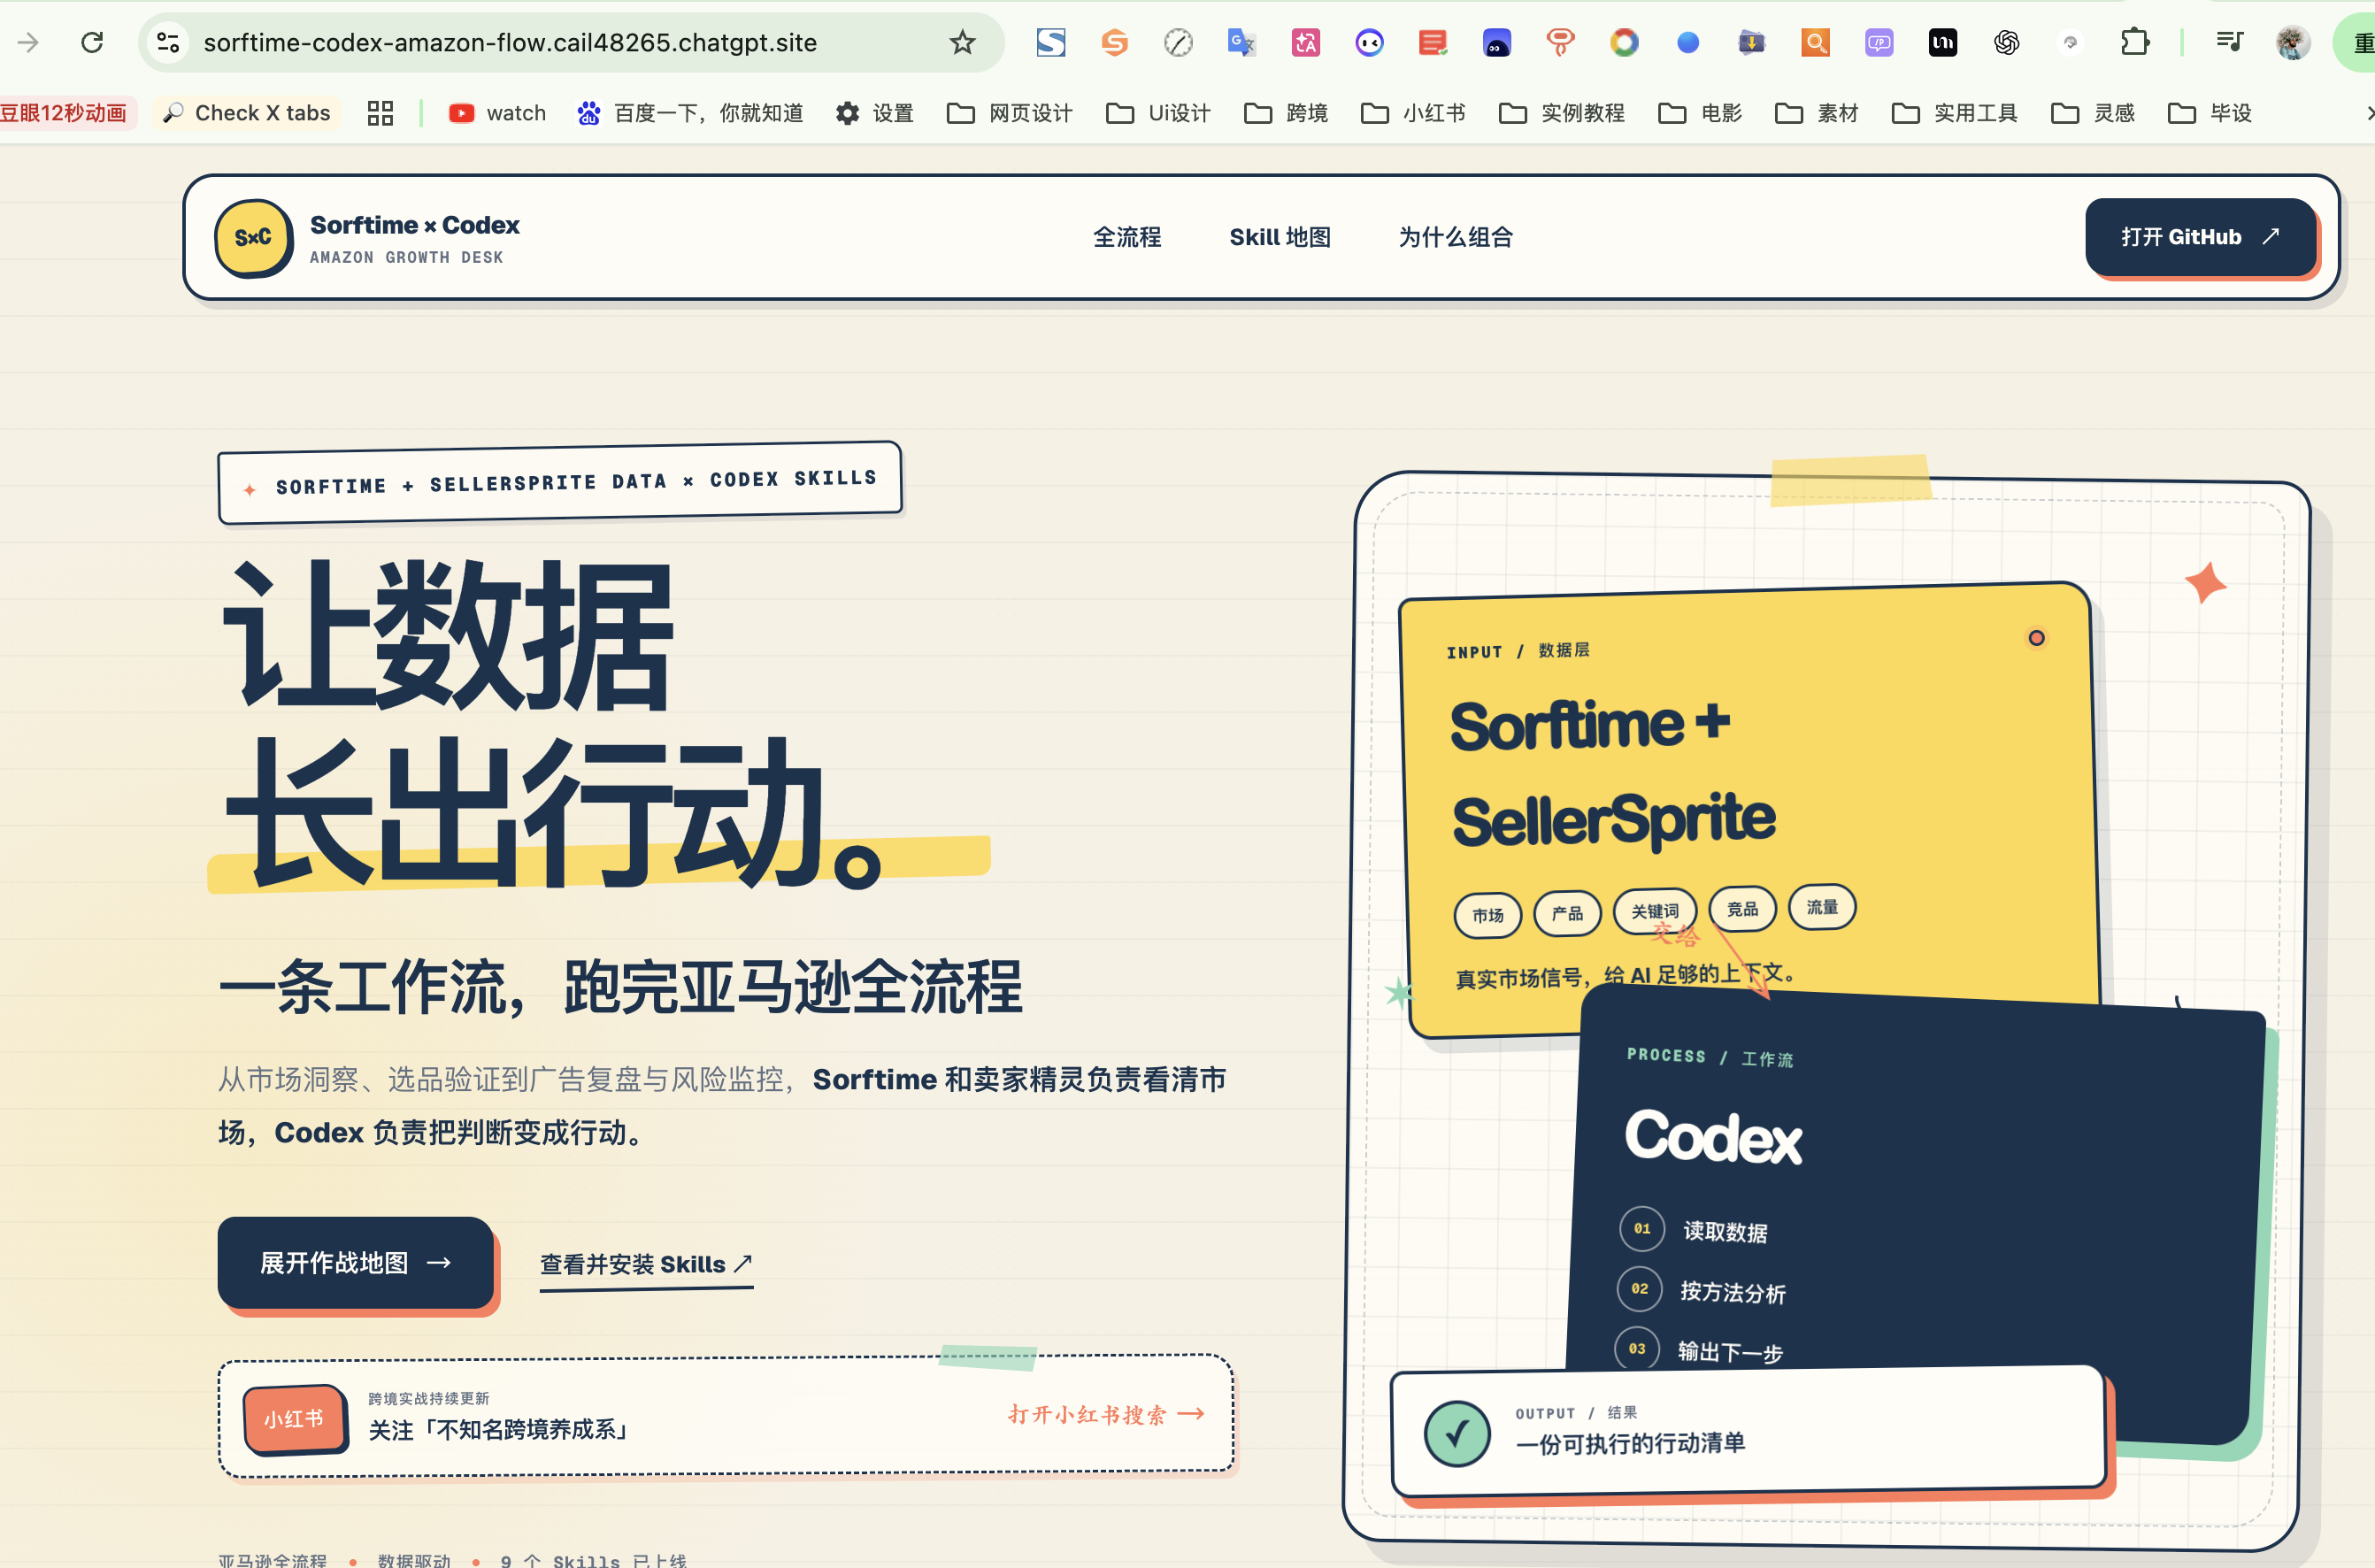The height and width of the screenshot is (1568, 2375).
Task: Open the apps grid bookmark icon
Action: click(380, 113)
